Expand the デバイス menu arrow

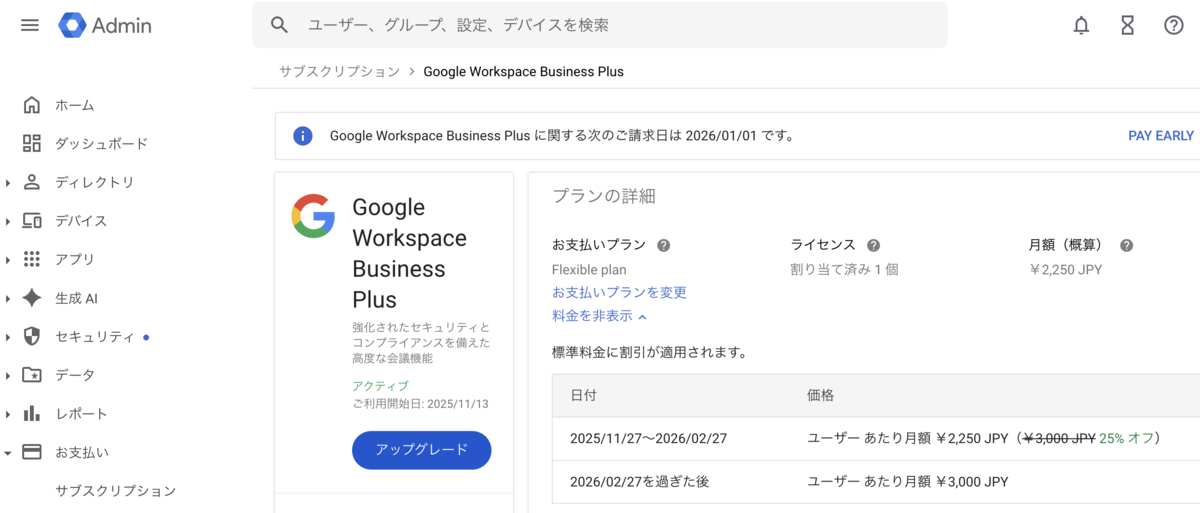click(x=8, y=221)
